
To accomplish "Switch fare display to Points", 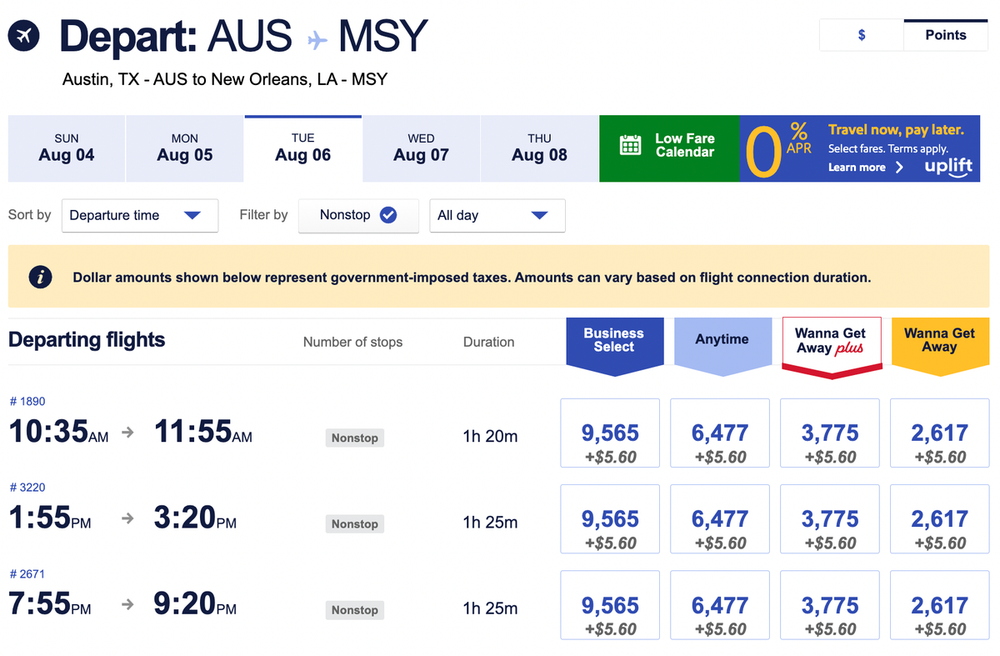I will tap(945, 35).
